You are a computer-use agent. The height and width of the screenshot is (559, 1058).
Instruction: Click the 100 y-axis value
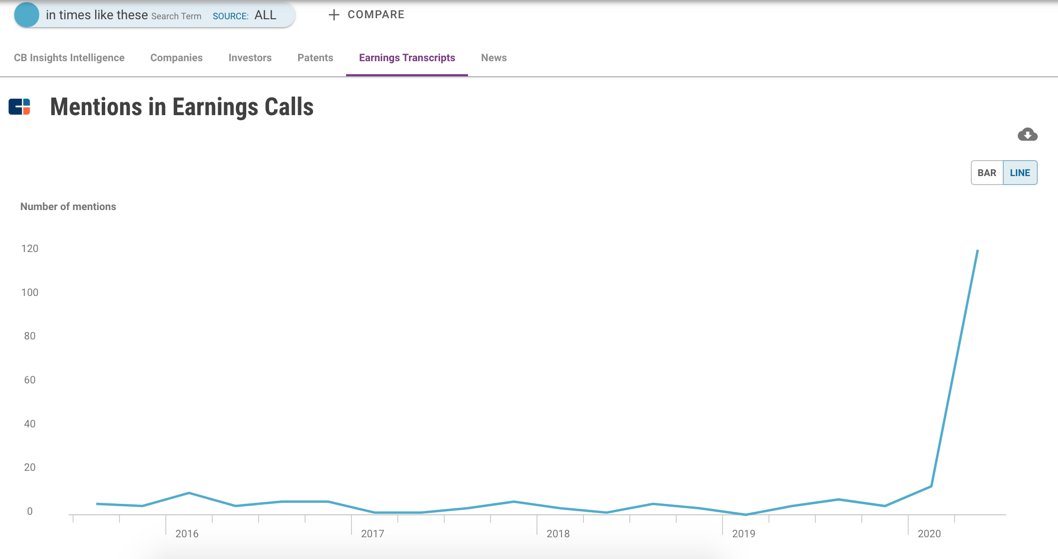pos(30,292)
